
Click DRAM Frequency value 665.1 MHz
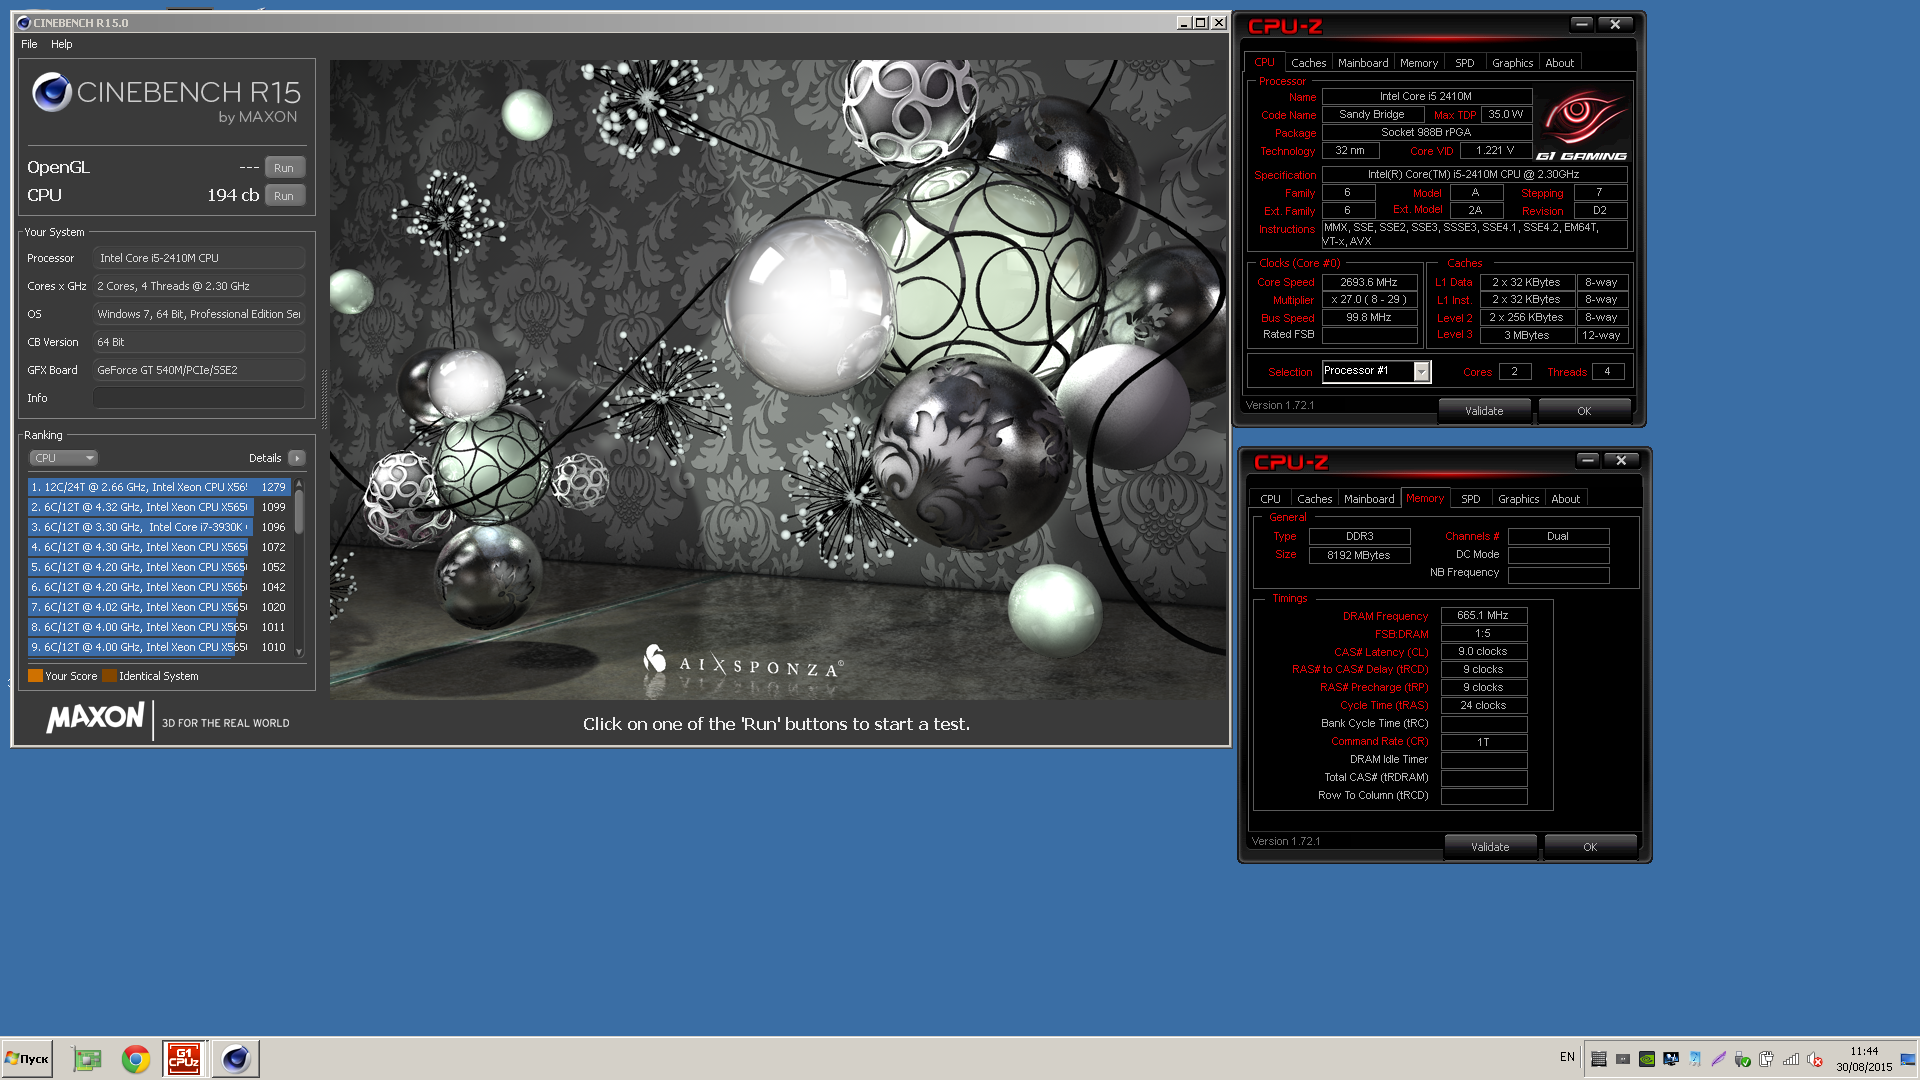click(1484, 616)
